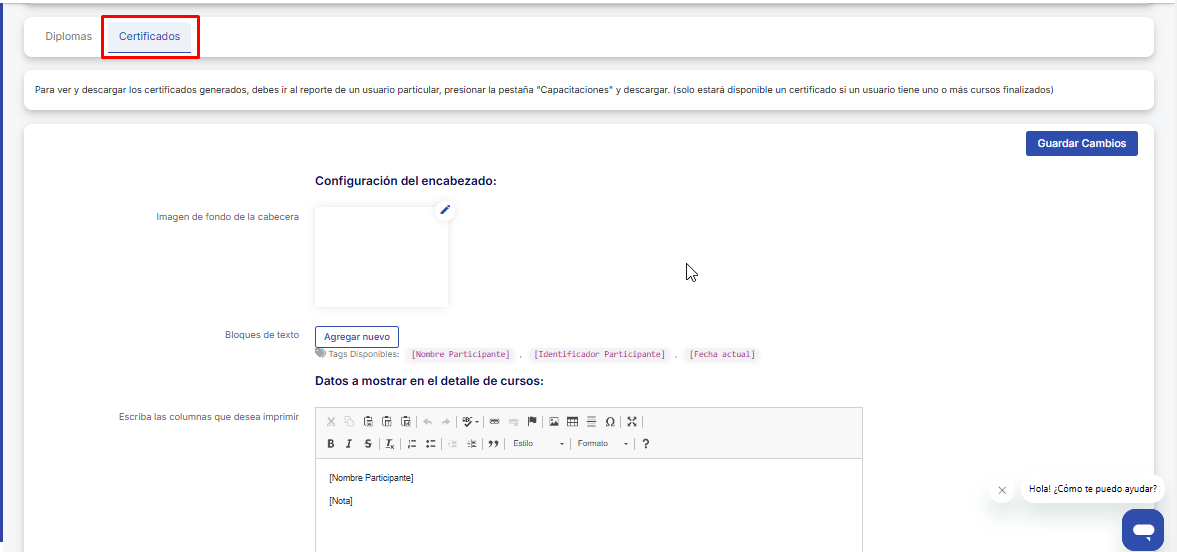The height and width of the screenshot is (552, 1177).
Task: Select the Certificados tab
Action: [x=149, y=37]
